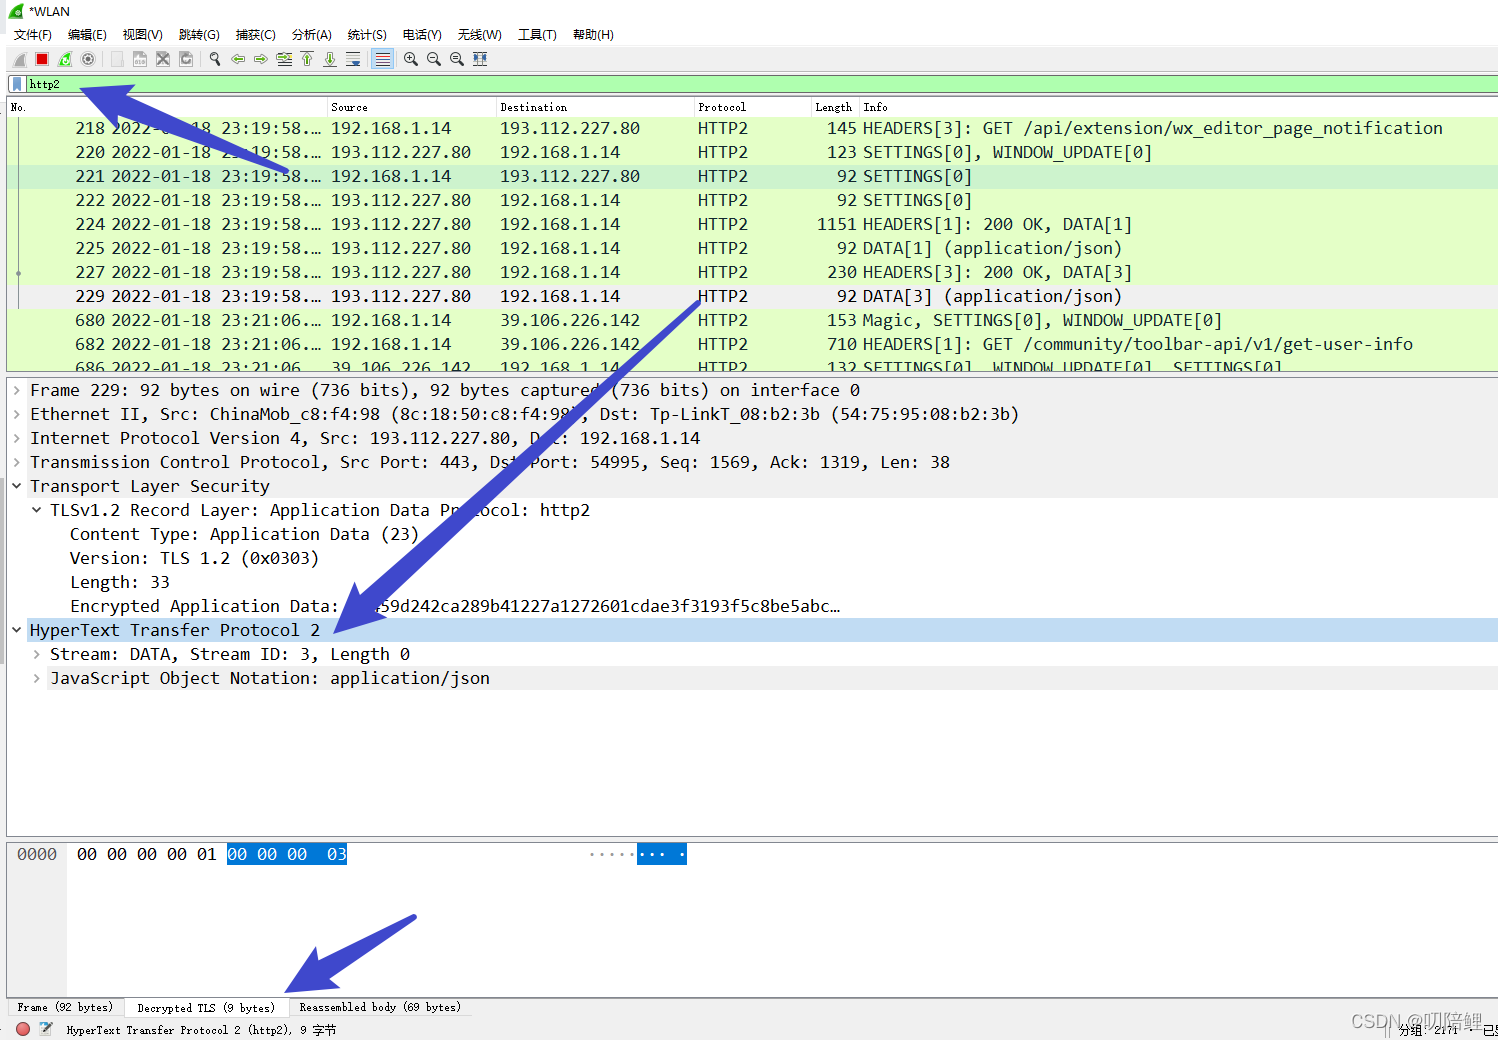Collapse HyperText Transfer Protocol 2 node

(x=17, y=630)
